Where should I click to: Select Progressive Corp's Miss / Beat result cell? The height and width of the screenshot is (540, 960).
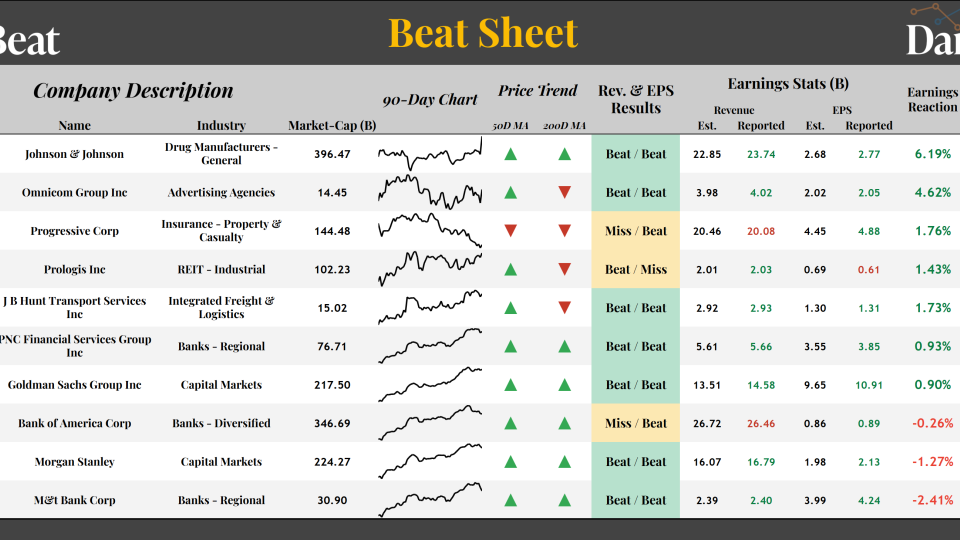click(x=636, y=231)
